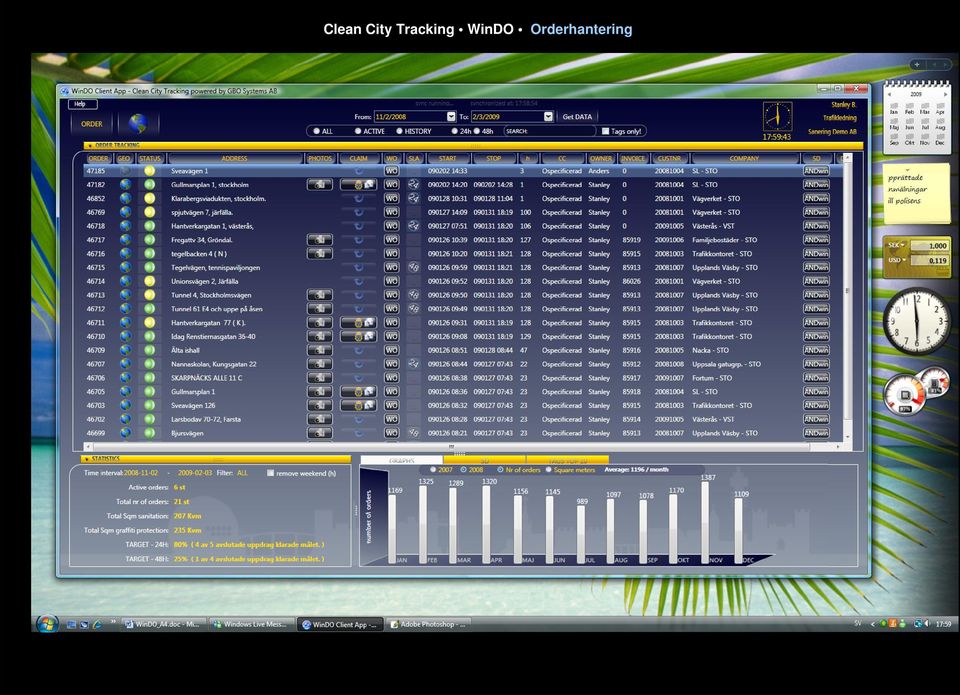Screen dimensions: 960x695
Task: Click the yellow status indicator for order 46769
Action: click(x=149, y=212)
